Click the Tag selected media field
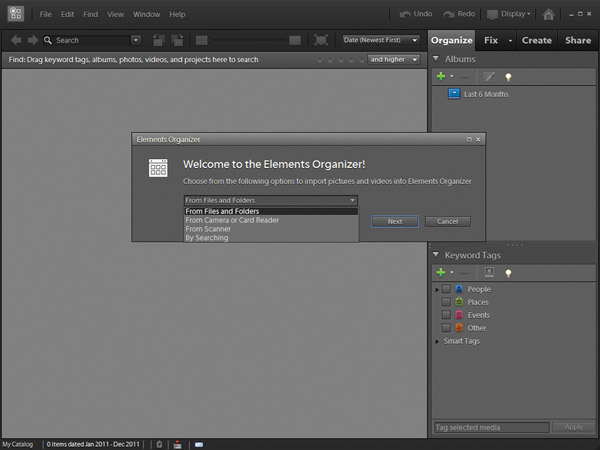The width and height of the screenshot is (600, 450). [x=491, y=427]
